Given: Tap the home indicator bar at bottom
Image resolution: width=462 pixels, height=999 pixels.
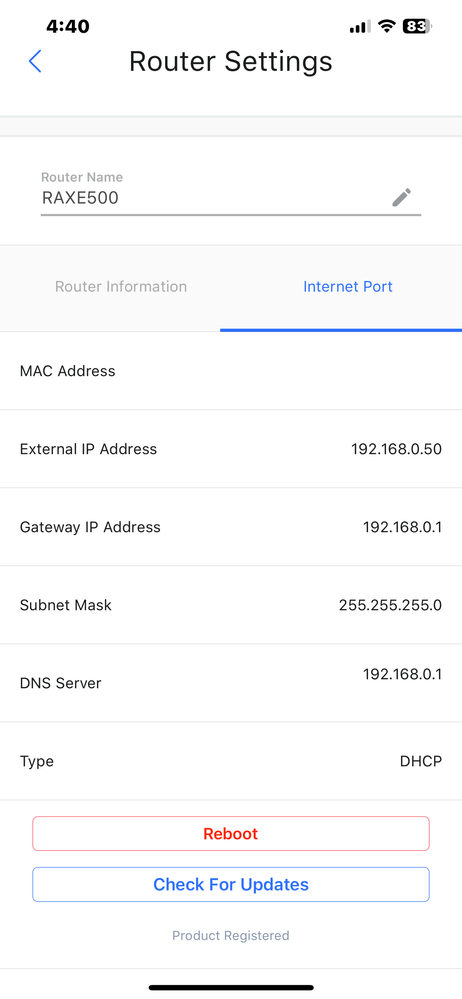Looking at the screenshot, I should pyautogui.click(x=231, y=987).
